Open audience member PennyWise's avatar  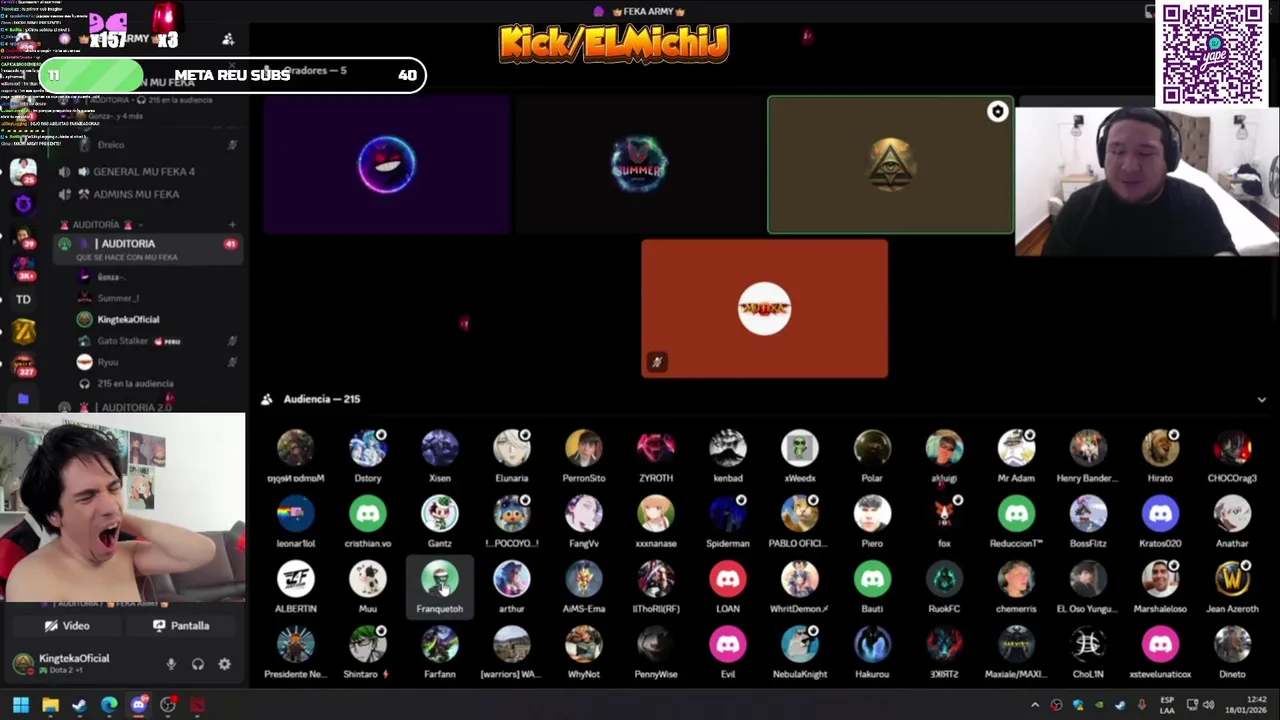[x=656, y=645]
